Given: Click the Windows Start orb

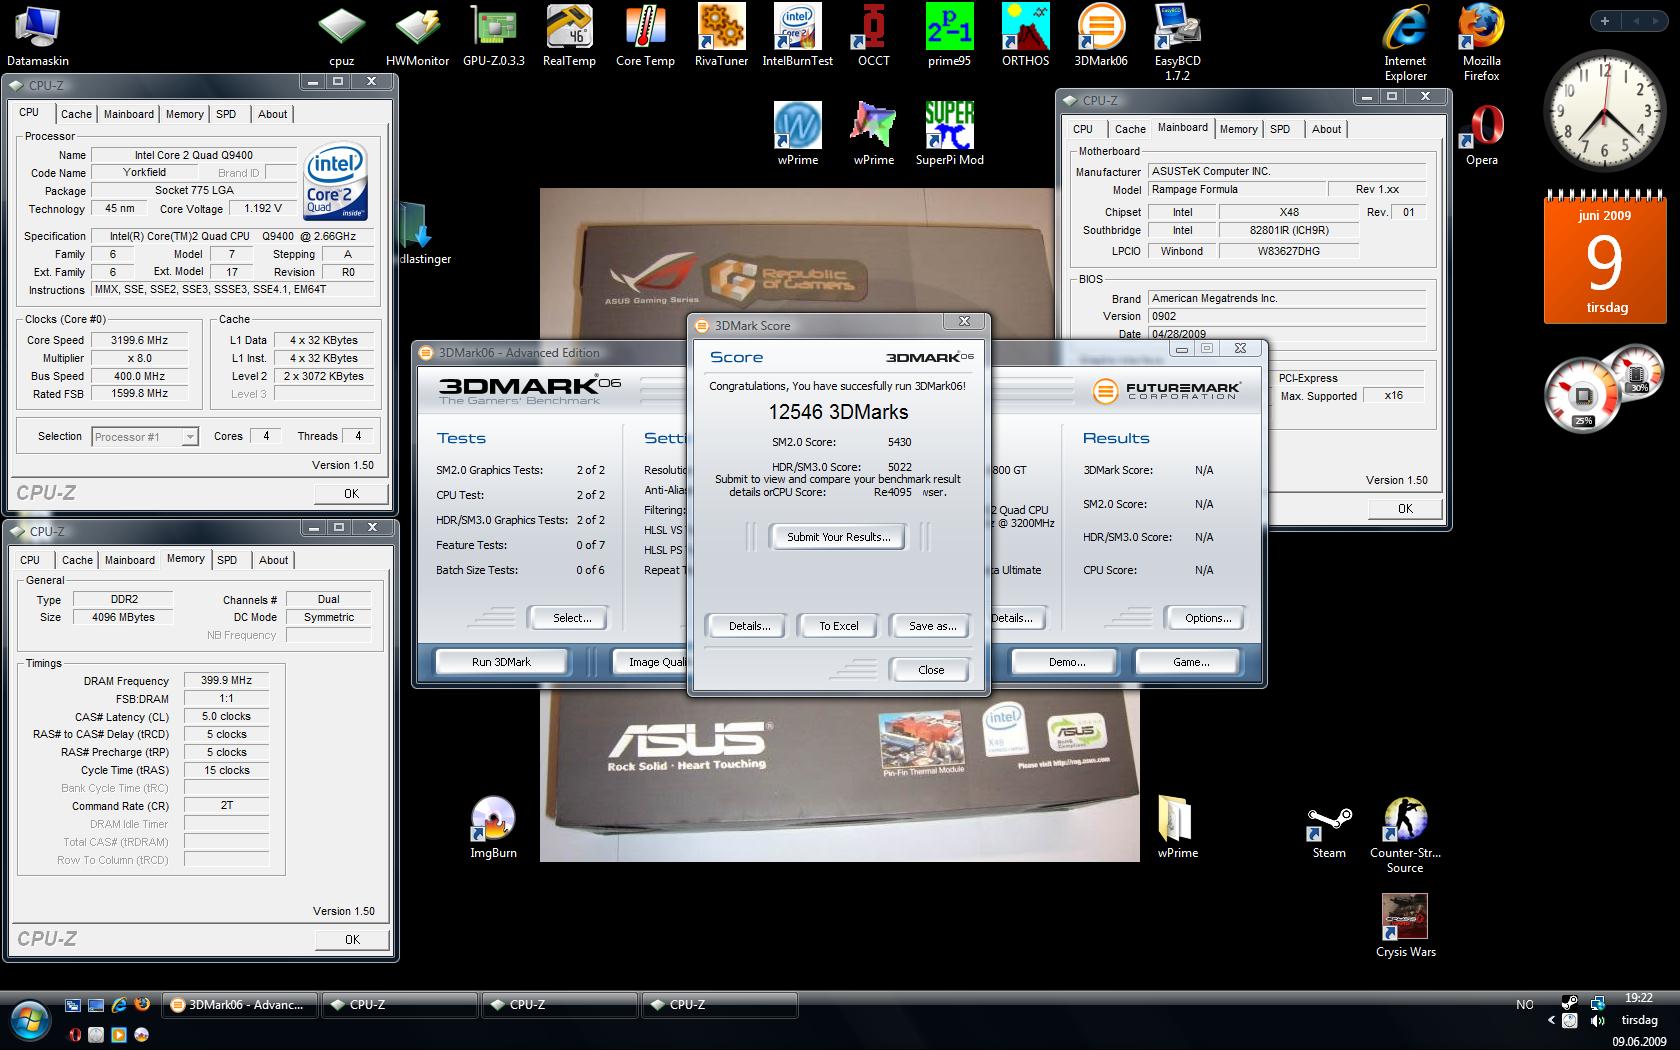Looking at the screenshot, I should (29, 1020).
